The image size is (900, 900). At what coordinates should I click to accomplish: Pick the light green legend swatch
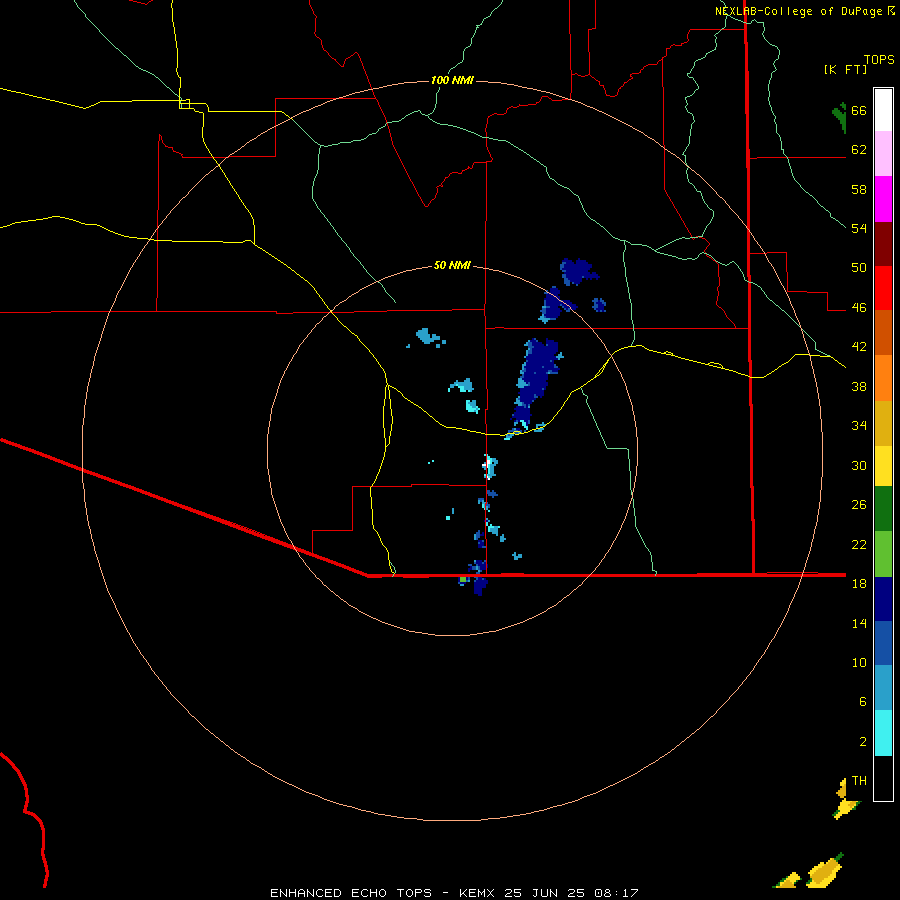[x=883, y=554]
